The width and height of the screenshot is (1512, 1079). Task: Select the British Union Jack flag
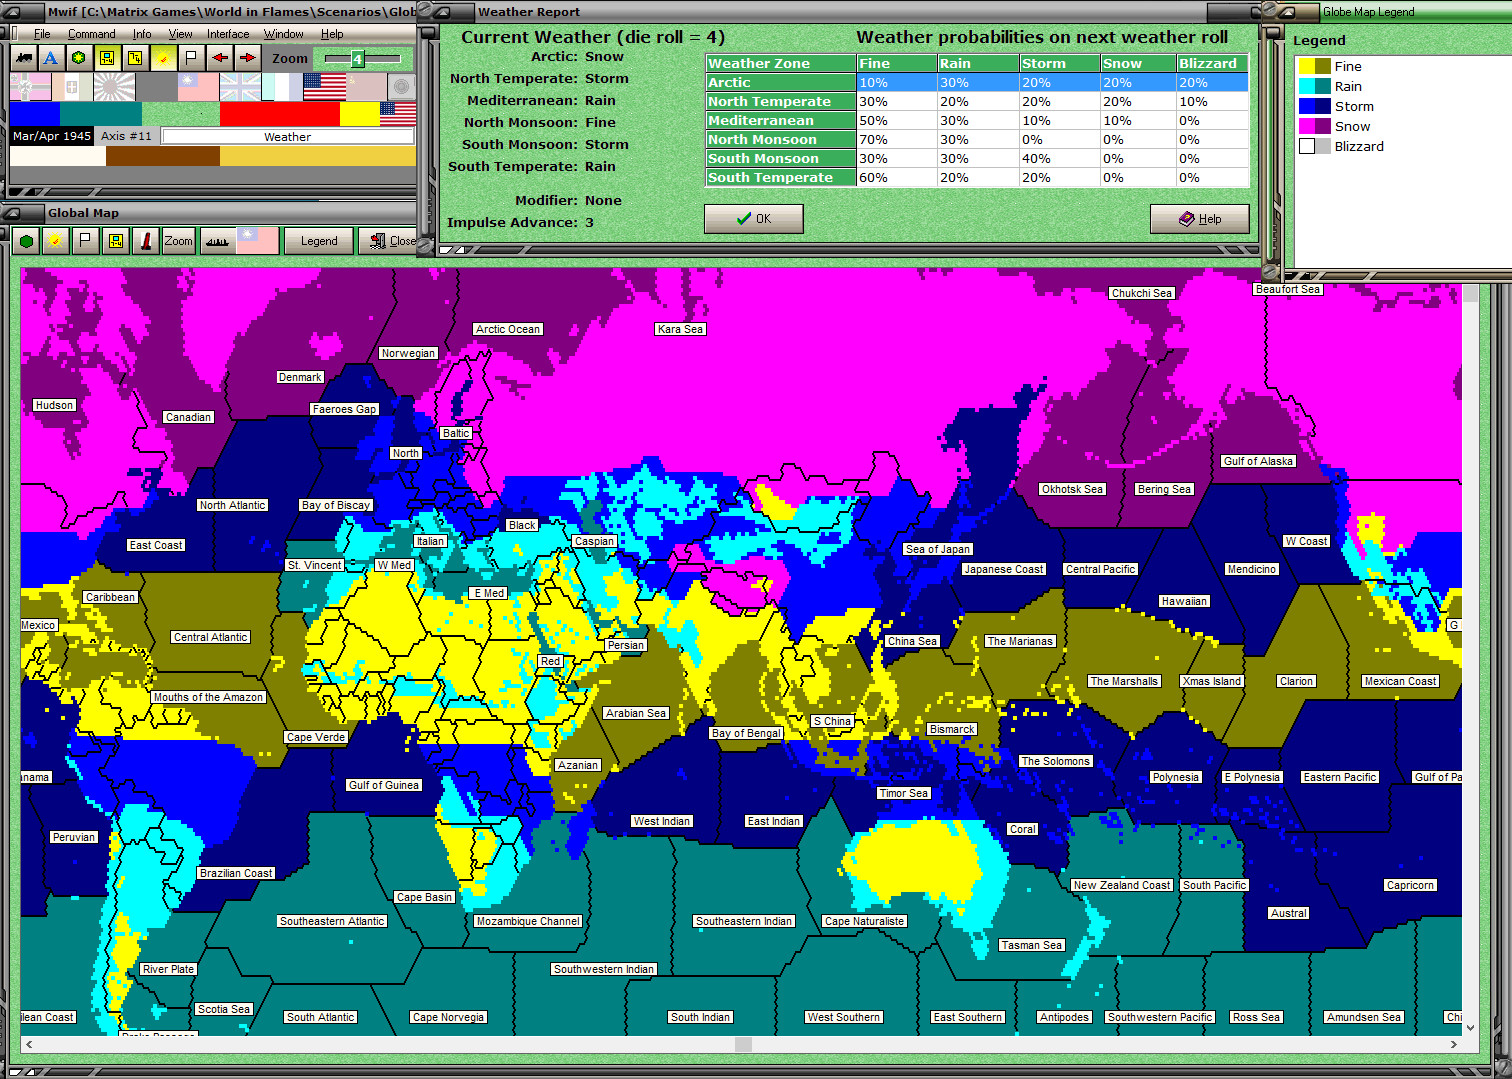tap(240, 87)
